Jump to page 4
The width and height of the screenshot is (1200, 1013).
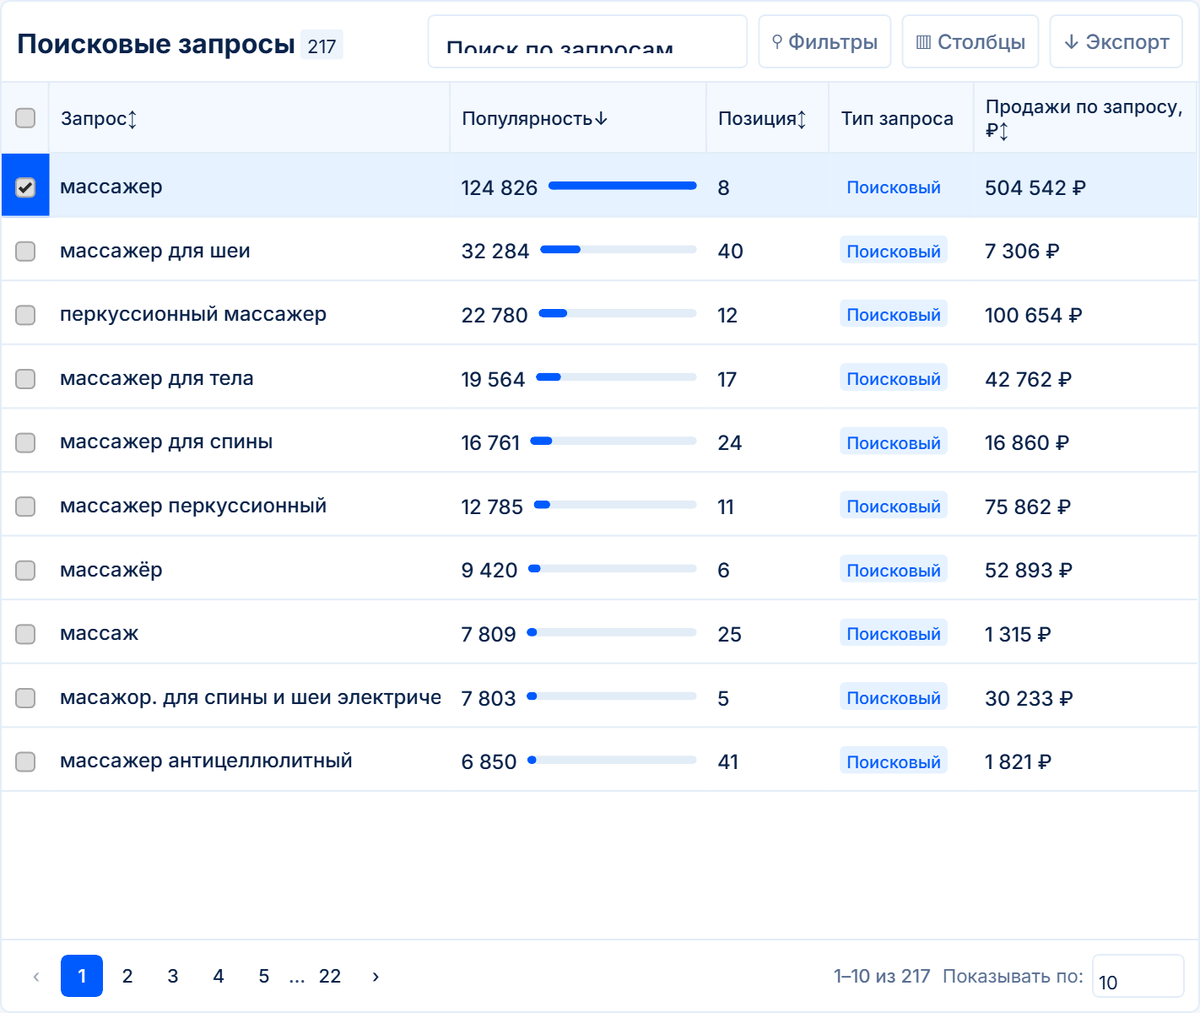(x=218, y=976)
